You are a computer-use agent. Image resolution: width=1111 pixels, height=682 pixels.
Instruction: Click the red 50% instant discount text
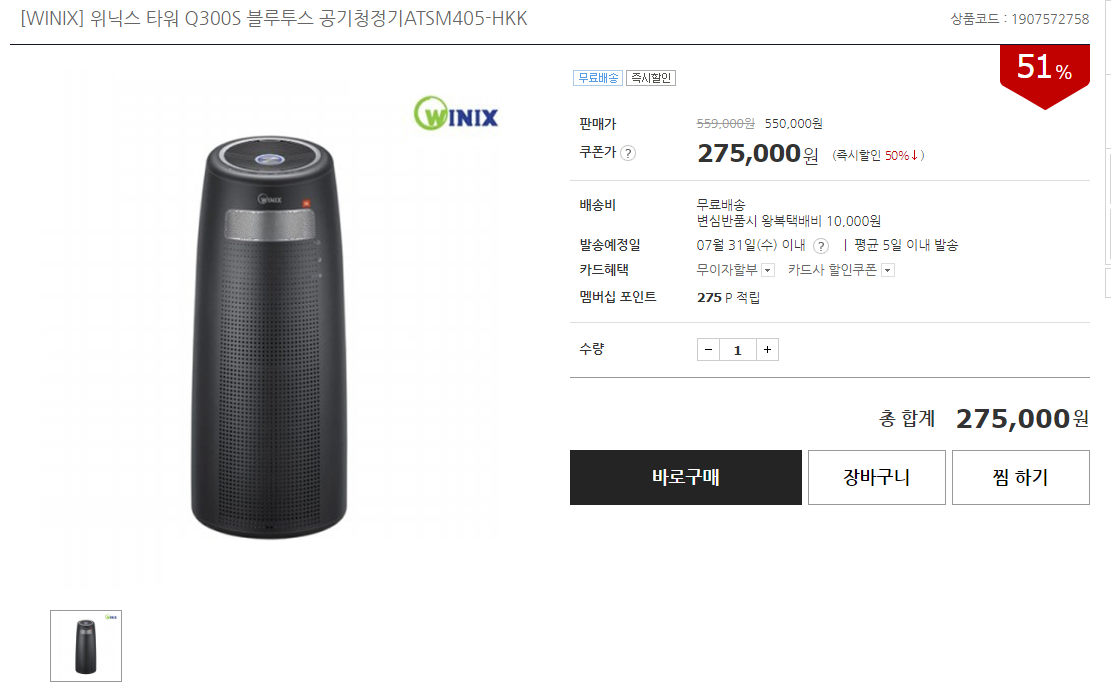[x=901, y=155]
